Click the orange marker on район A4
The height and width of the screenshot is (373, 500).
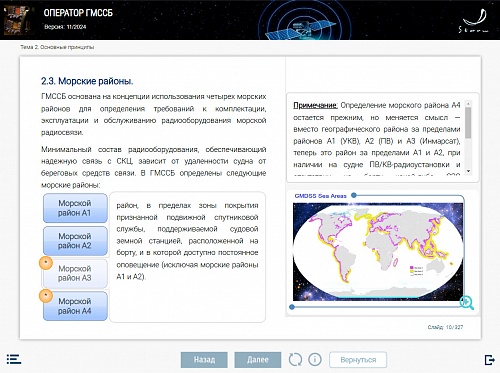(x=46, y=296)
